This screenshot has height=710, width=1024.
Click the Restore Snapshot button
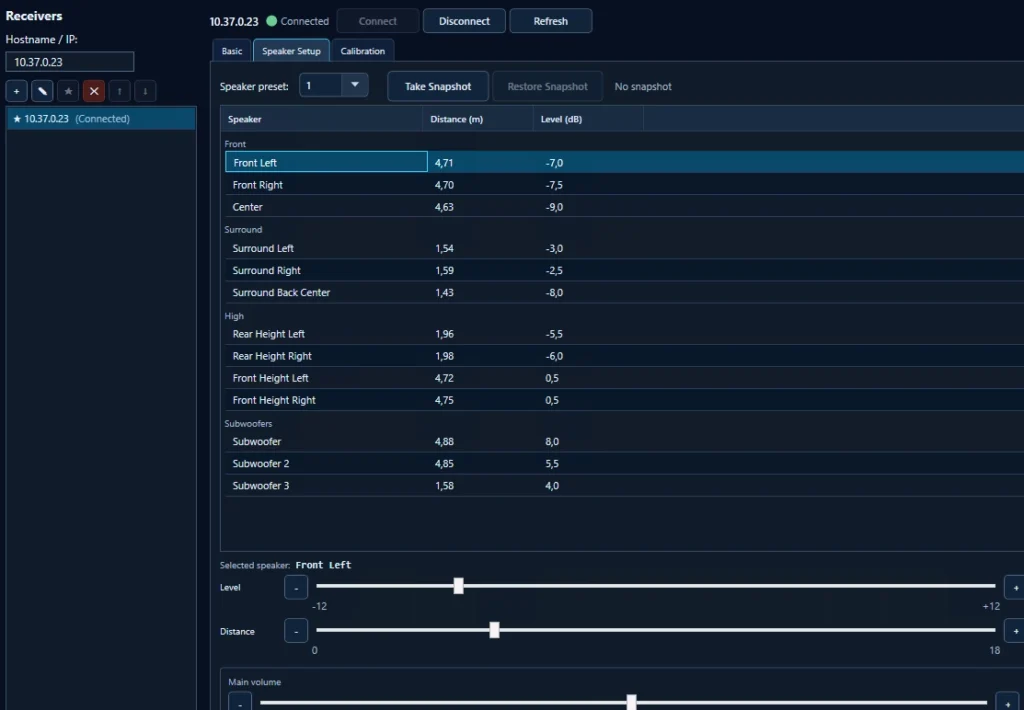[547, 86]
